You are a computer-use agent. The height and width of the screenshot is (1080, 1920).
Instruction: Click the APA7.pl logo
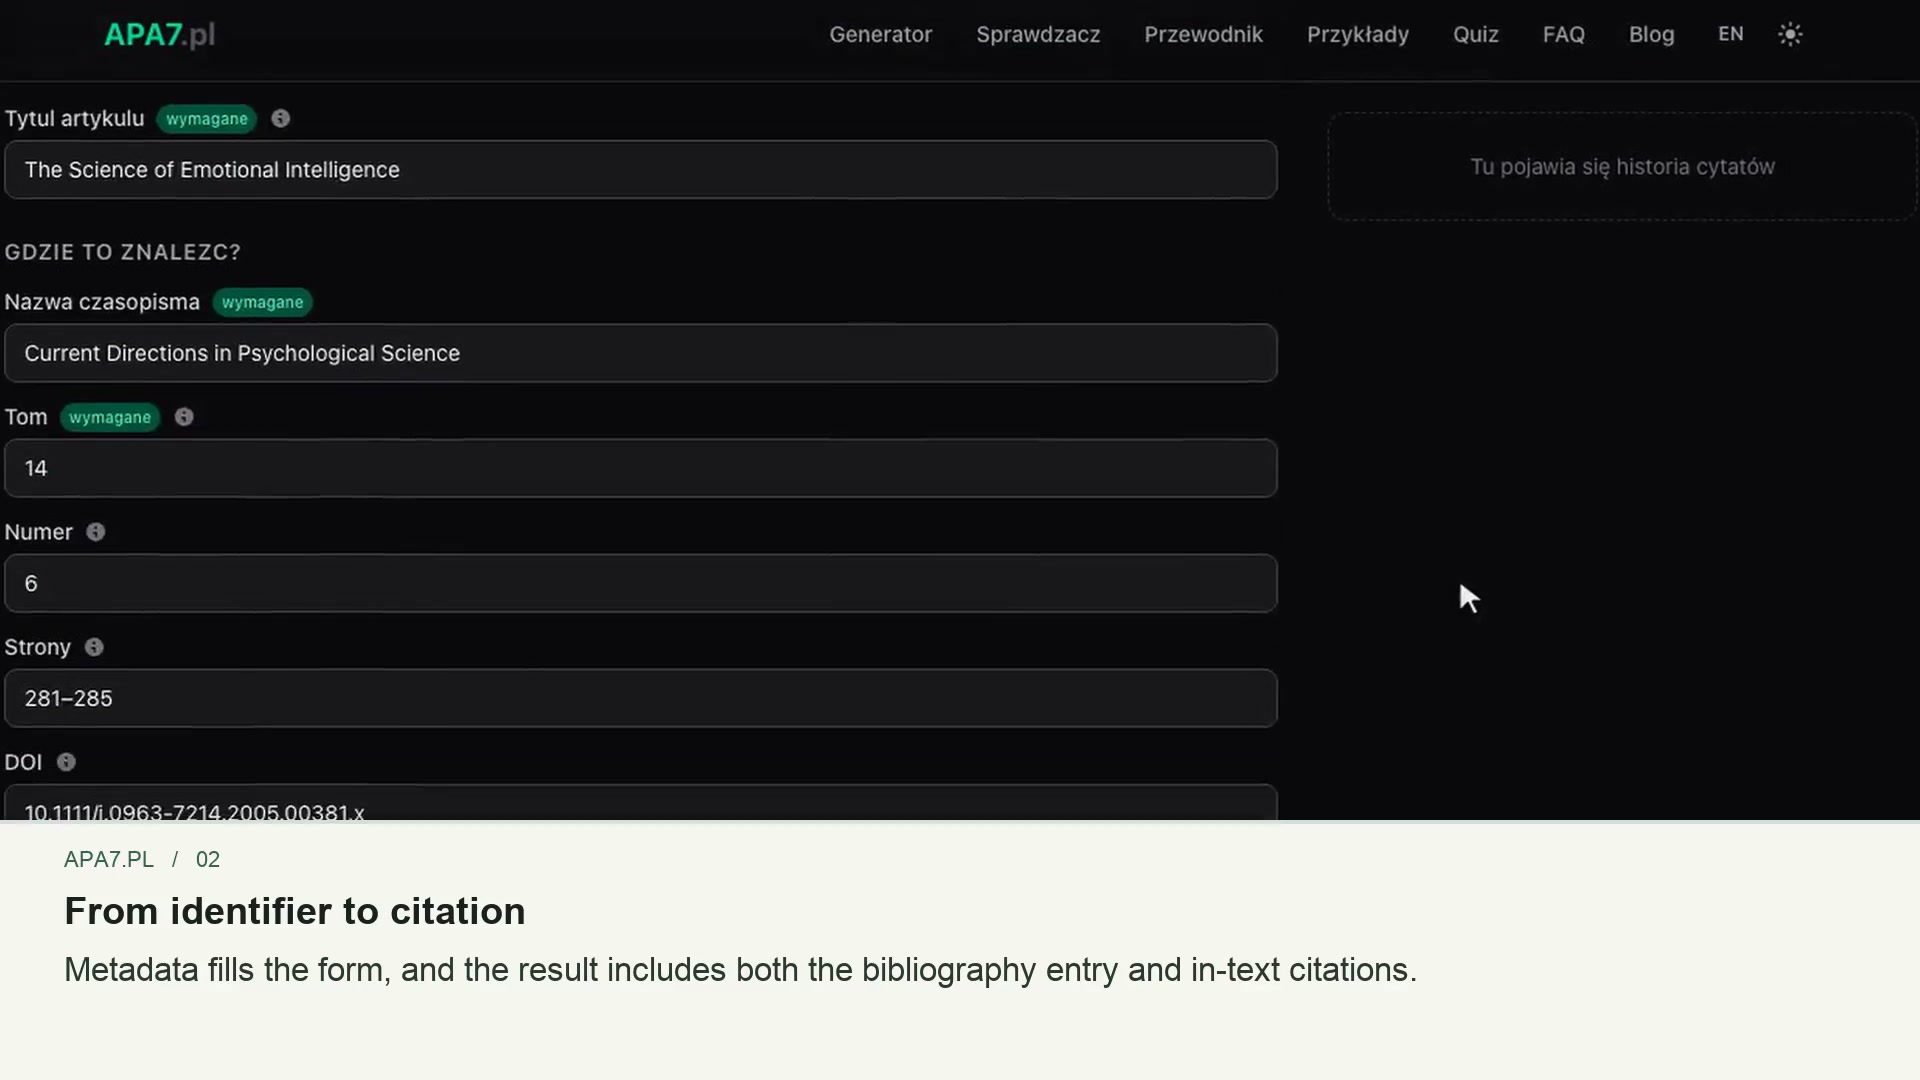pos(160,34)
